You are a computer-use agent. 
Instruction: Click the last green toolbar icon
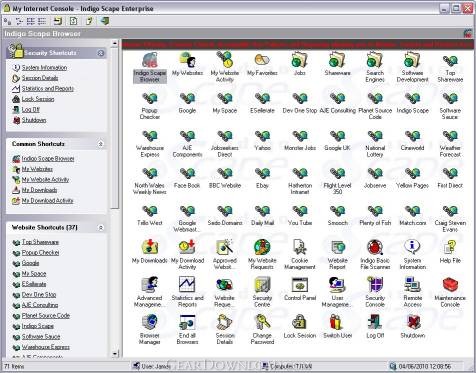point(105,21)
